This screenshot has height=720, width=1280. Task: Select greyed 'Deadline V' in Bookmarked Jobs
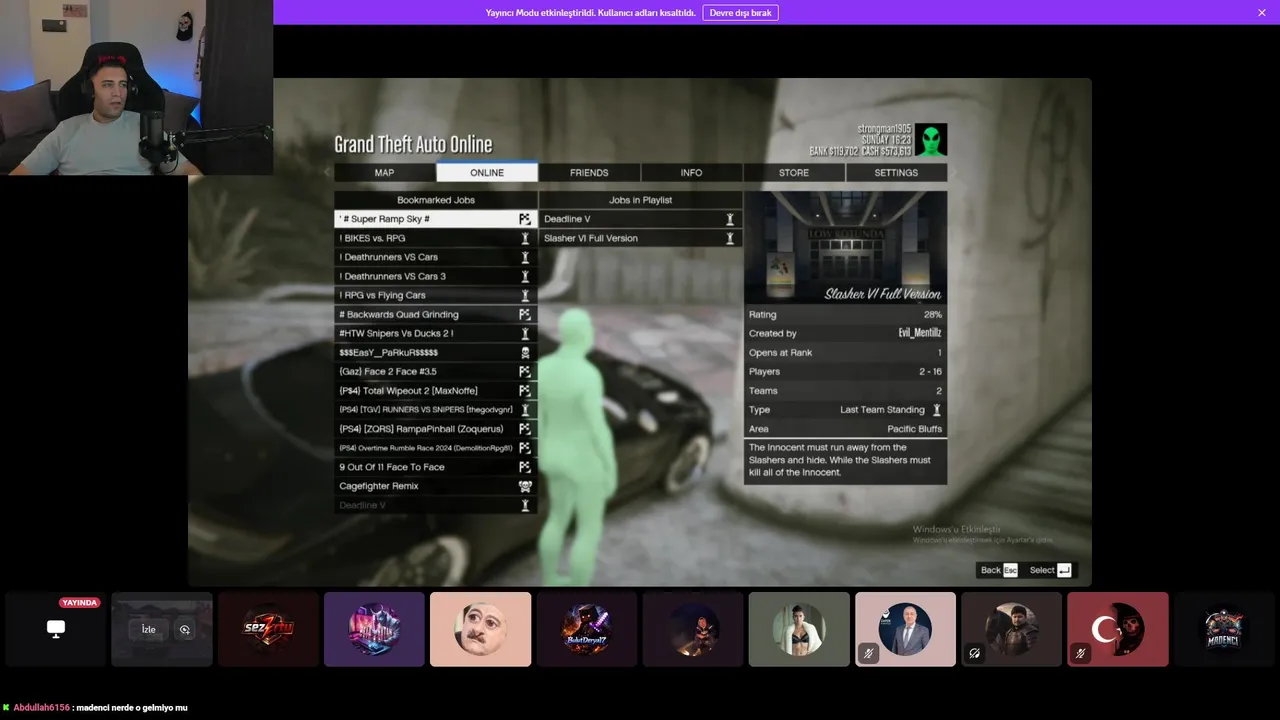coord(435,505)
